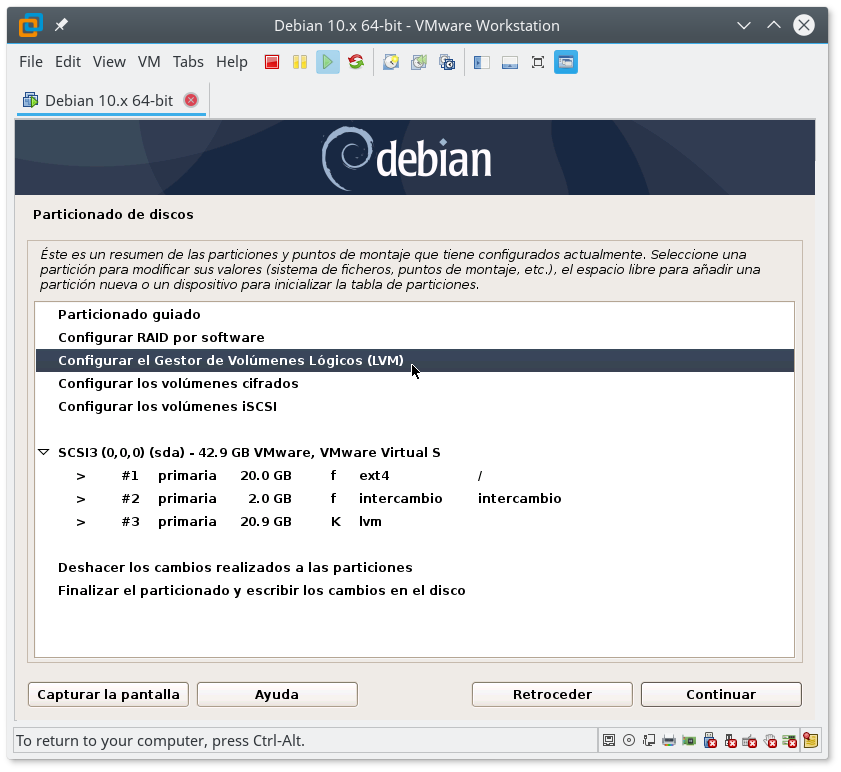Select the SCSI3 (0,0,0) (sda) disk row
The image size is (841, 772).
(415, 453)
